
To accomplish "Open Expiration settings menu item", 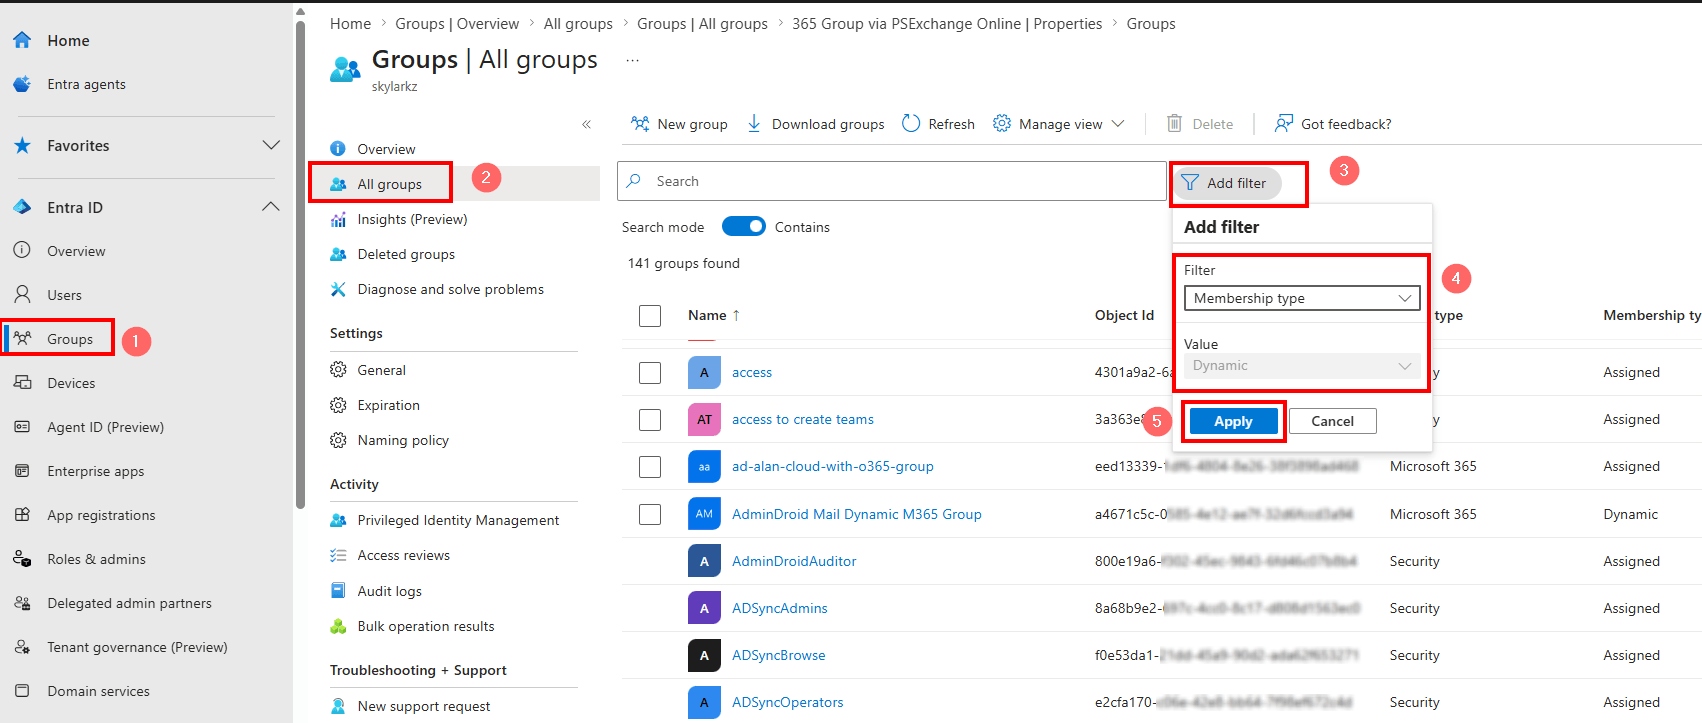I will [x=388, y=405].
